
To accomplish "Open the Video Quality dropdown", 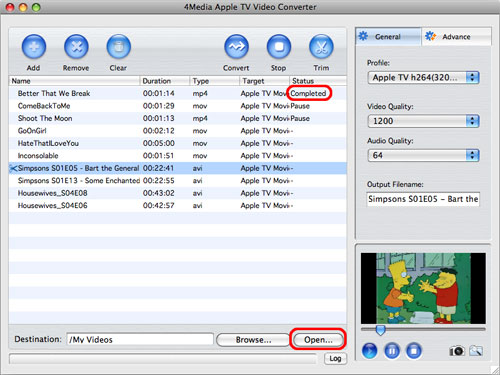I will tap(423, 121).
